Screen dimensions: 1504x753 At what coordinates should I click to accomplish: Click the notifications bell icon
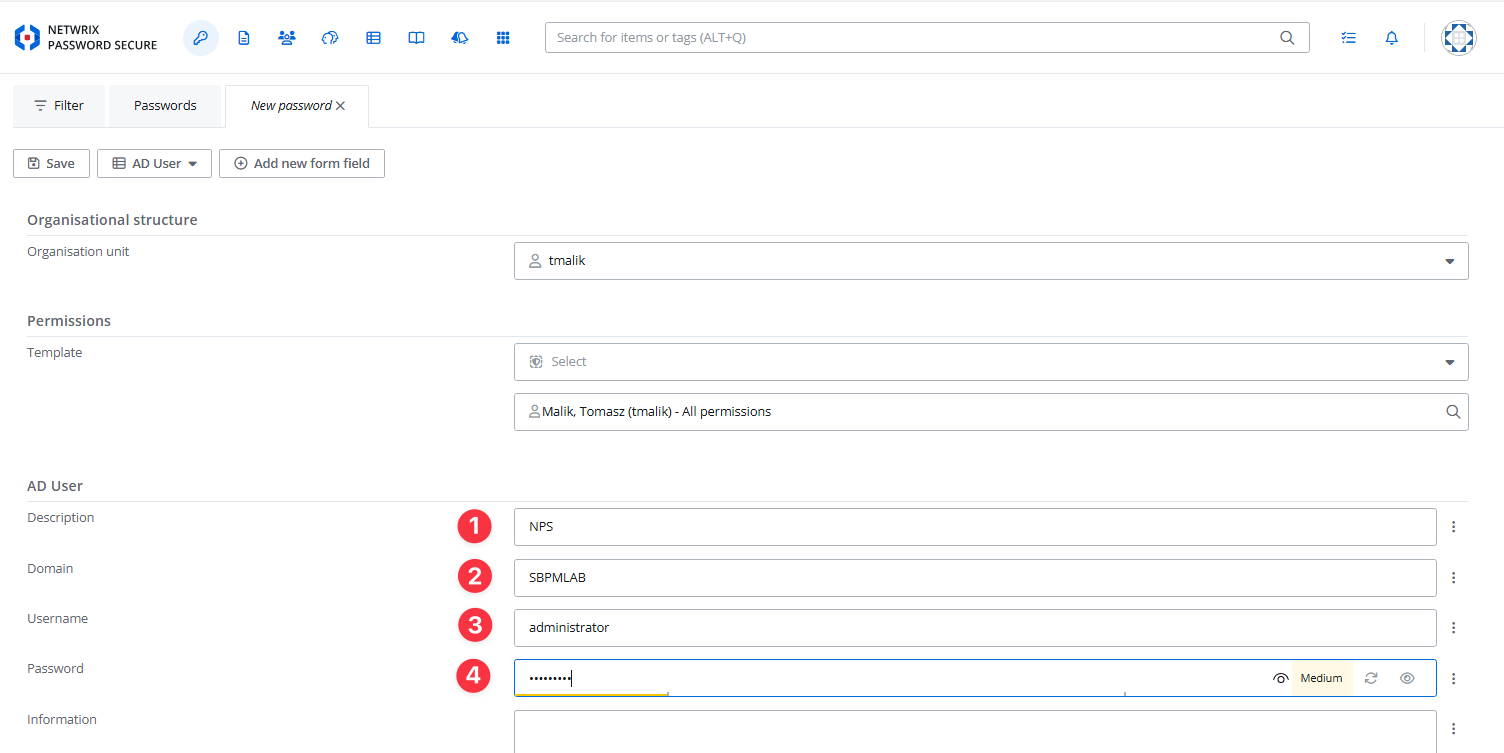[x=1391, y=38]
